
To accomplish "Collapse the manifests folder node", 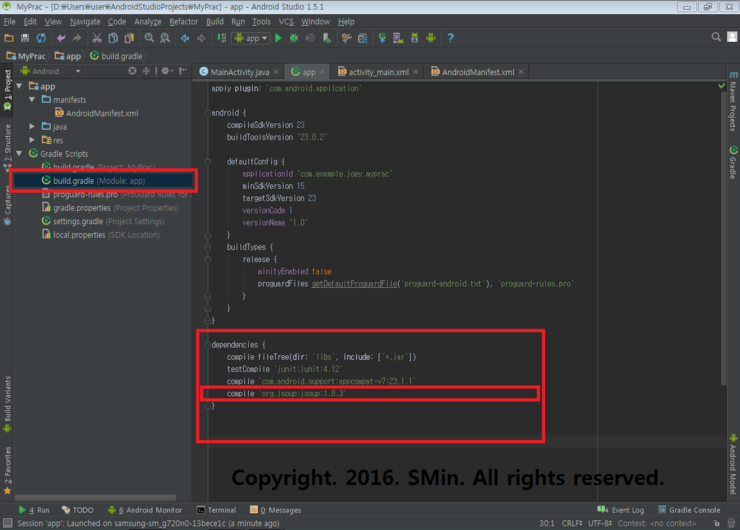I will [x=32, y=100].
